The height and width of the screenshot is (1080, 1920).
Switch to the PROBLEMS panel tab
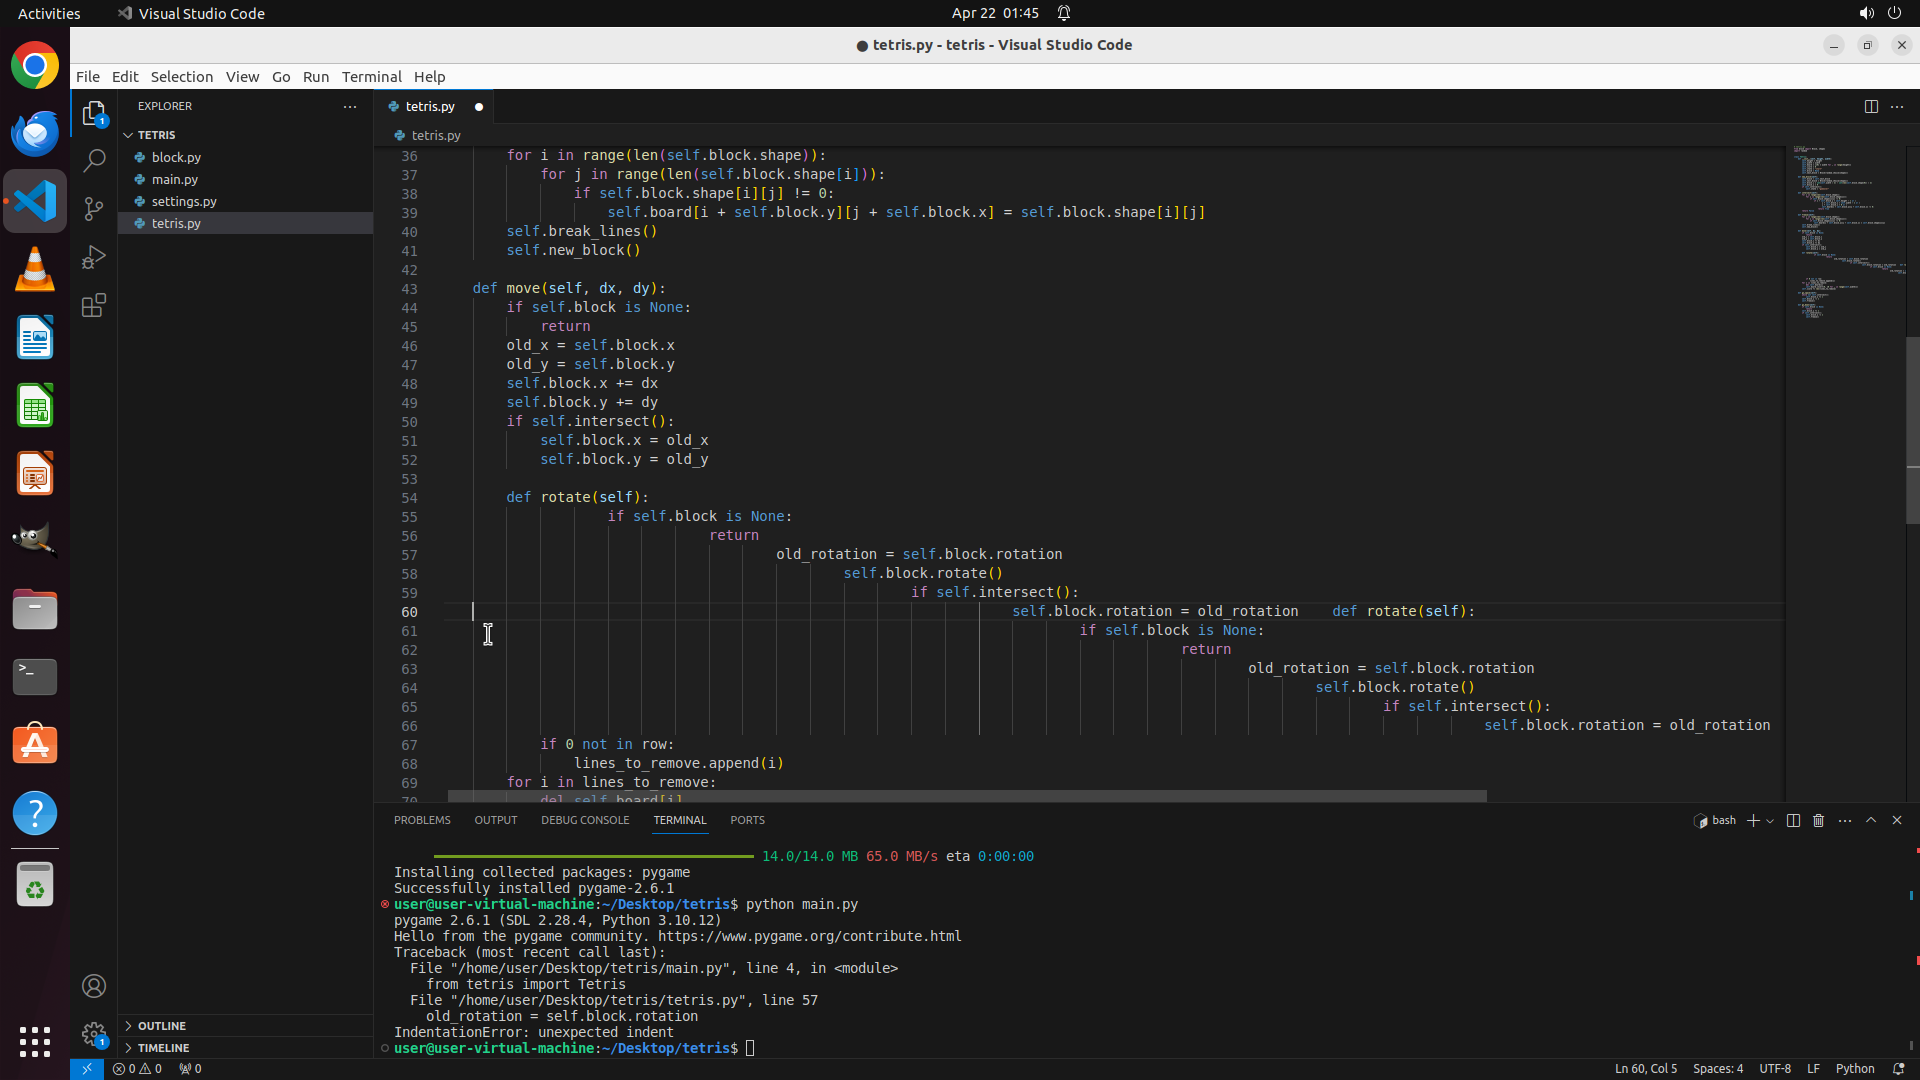[x=422, y=820]
